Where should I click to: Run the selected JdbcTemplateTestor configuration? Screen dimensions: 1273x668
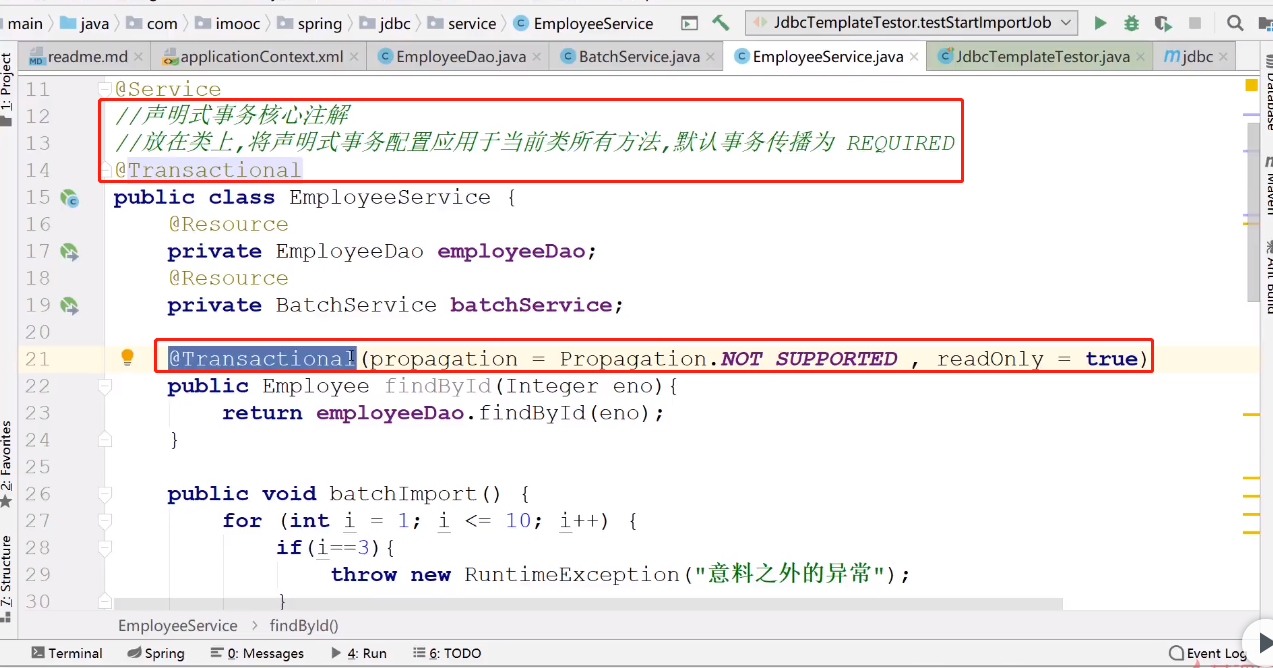(1101, 23)
